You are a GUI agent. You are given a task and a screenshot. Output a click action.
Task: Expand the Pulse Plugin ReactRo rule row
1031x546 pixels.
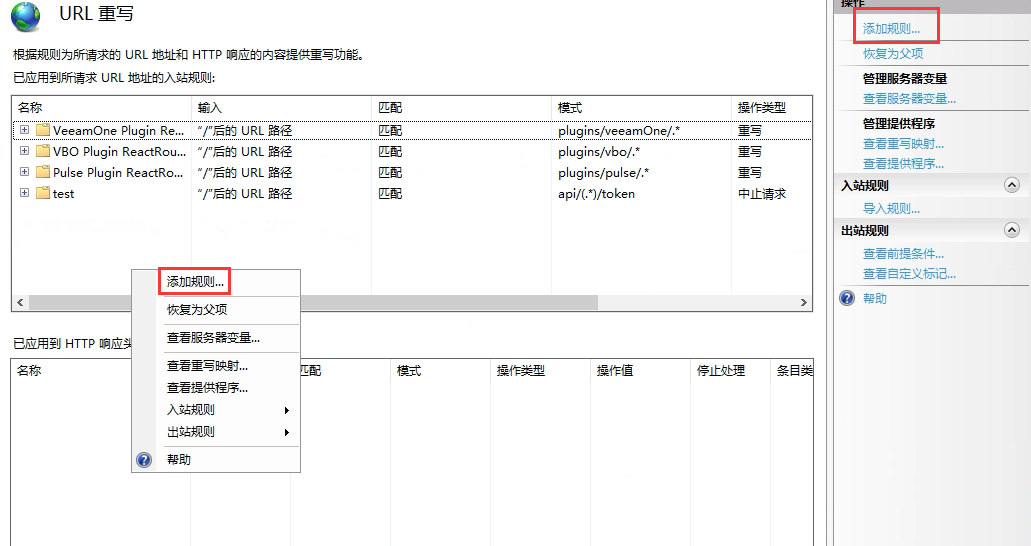click(x=24, y=172)
